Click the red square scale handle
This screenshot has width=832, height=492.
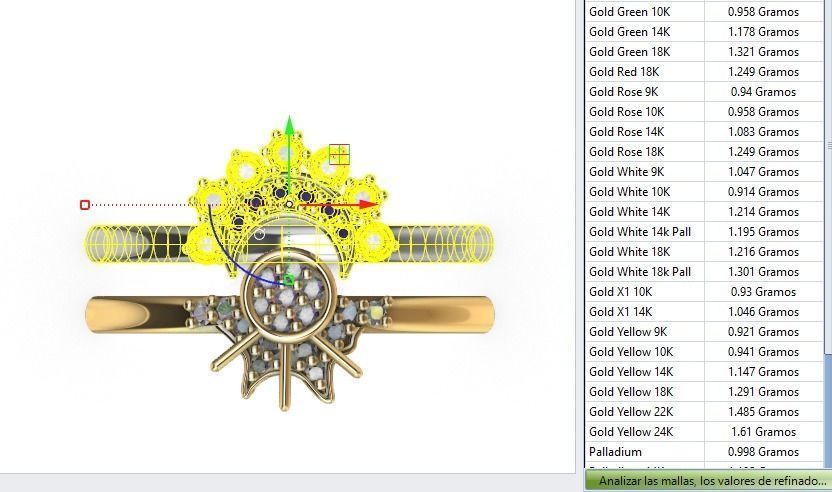pos(84,204)
